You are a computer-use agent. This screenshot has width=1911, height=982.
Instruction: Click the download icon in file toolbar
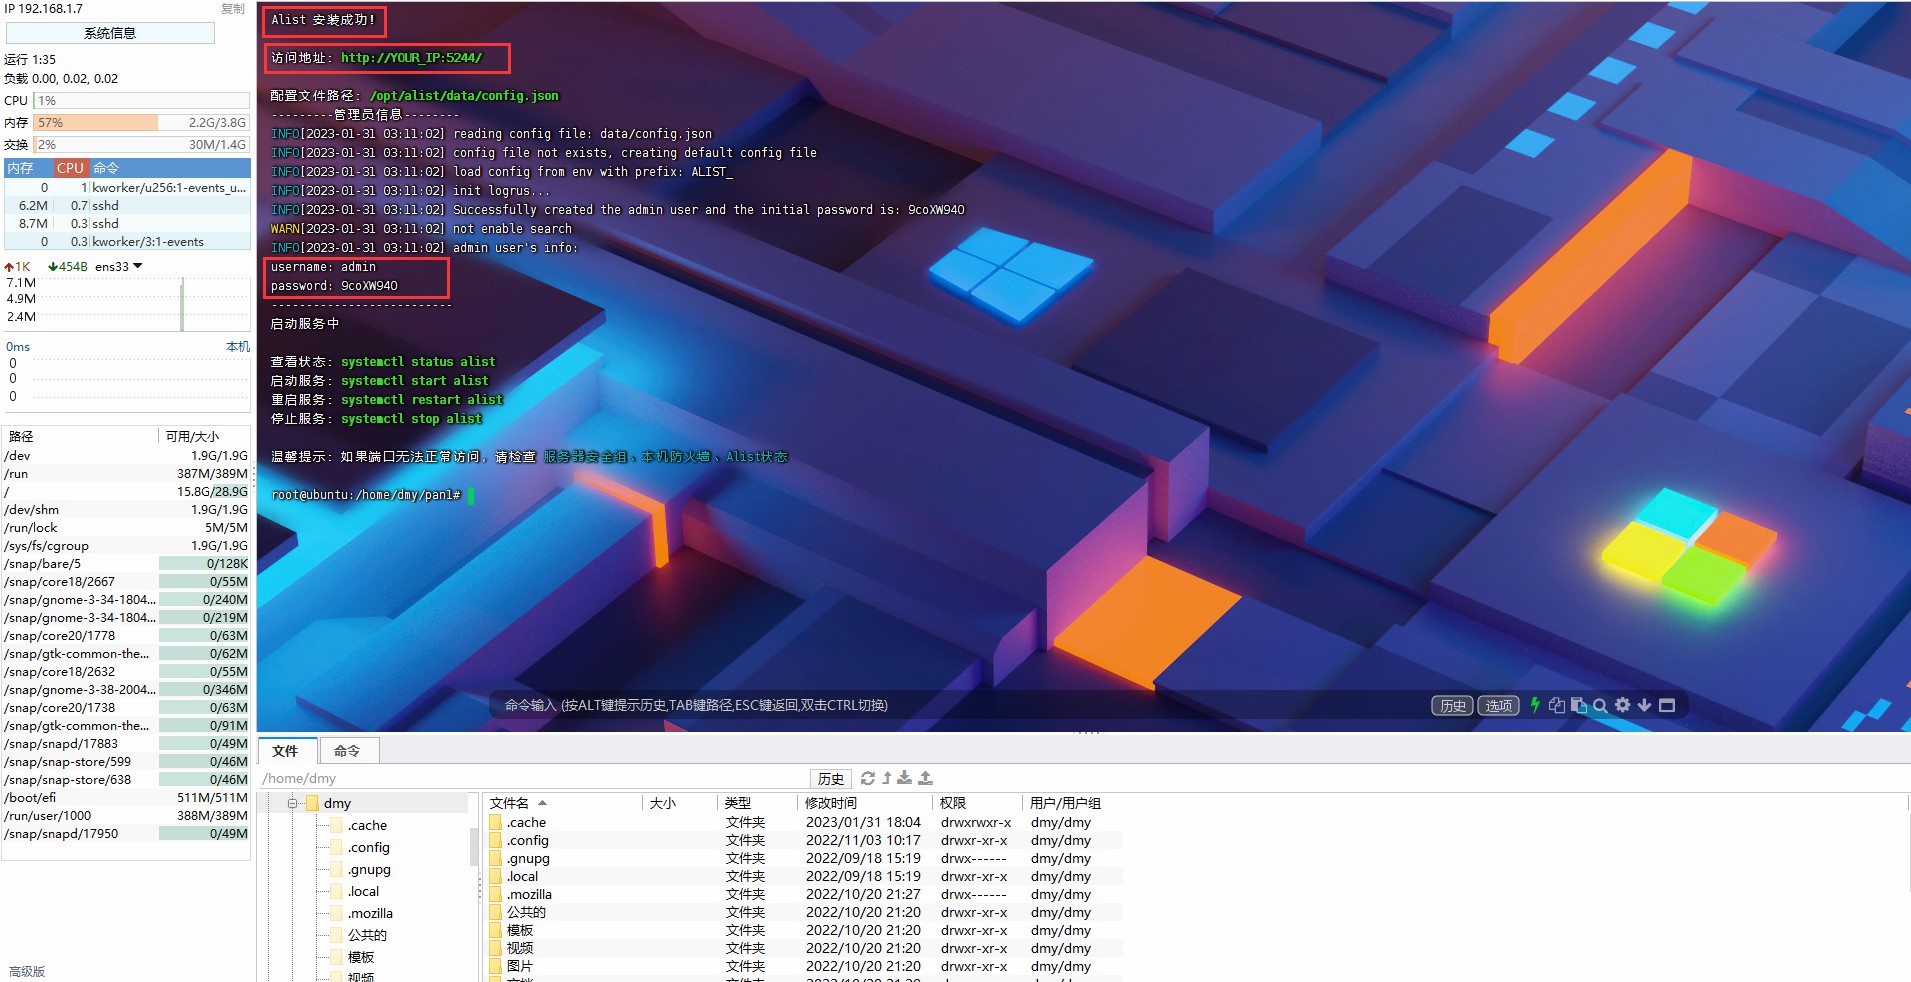click(905, 778)
